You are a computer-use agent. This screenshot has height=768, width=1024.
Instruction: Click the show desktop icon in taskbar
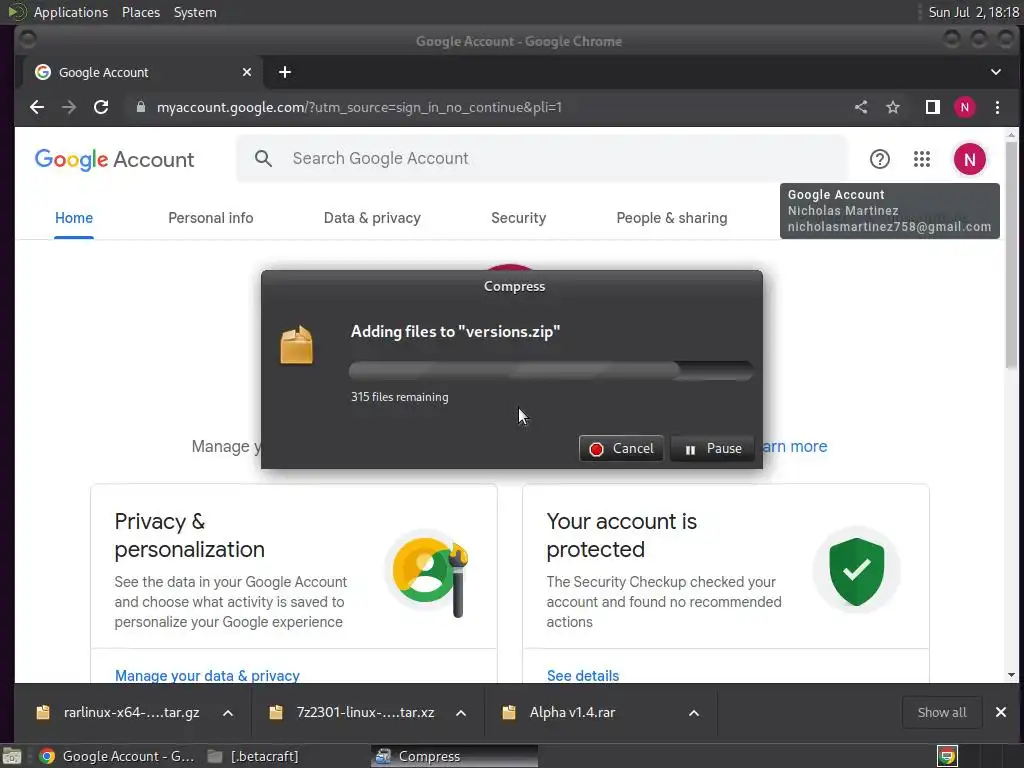[12, 756]
